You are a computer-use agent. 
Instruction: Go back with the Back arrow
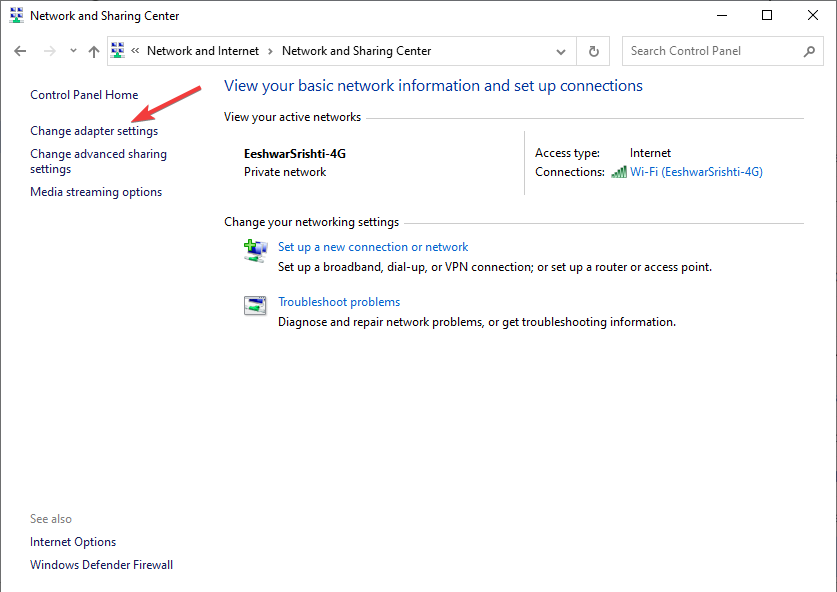[20, 51]
